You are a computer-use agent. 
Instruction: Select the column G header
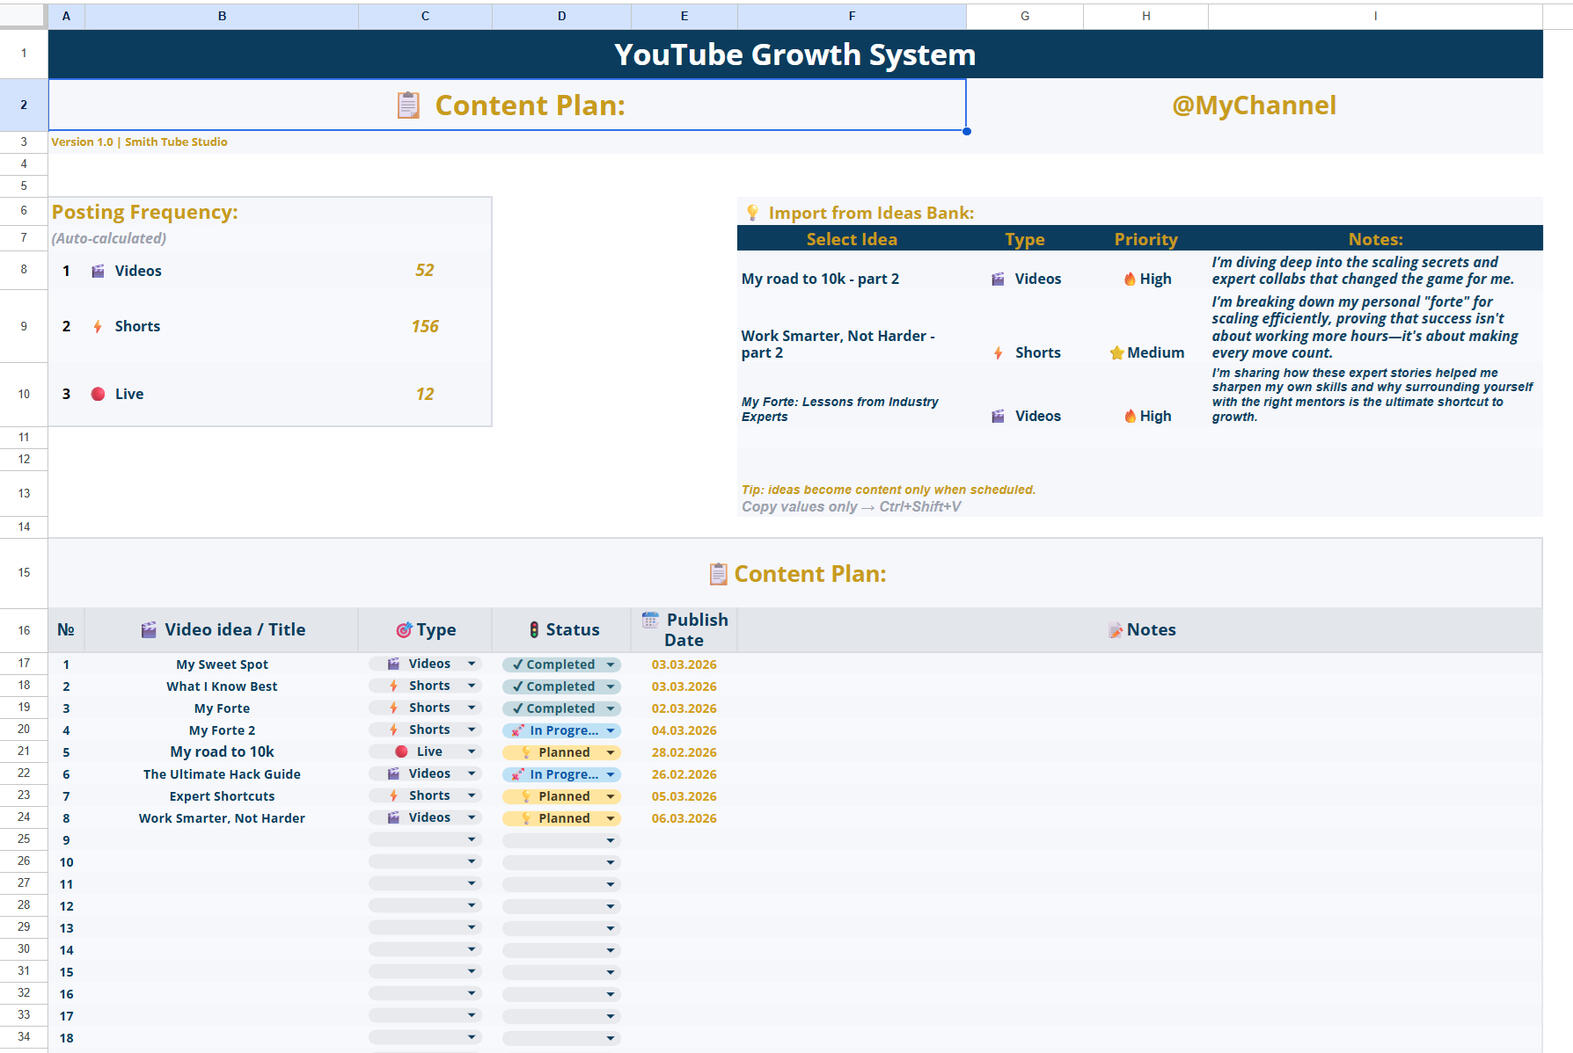1024,16
